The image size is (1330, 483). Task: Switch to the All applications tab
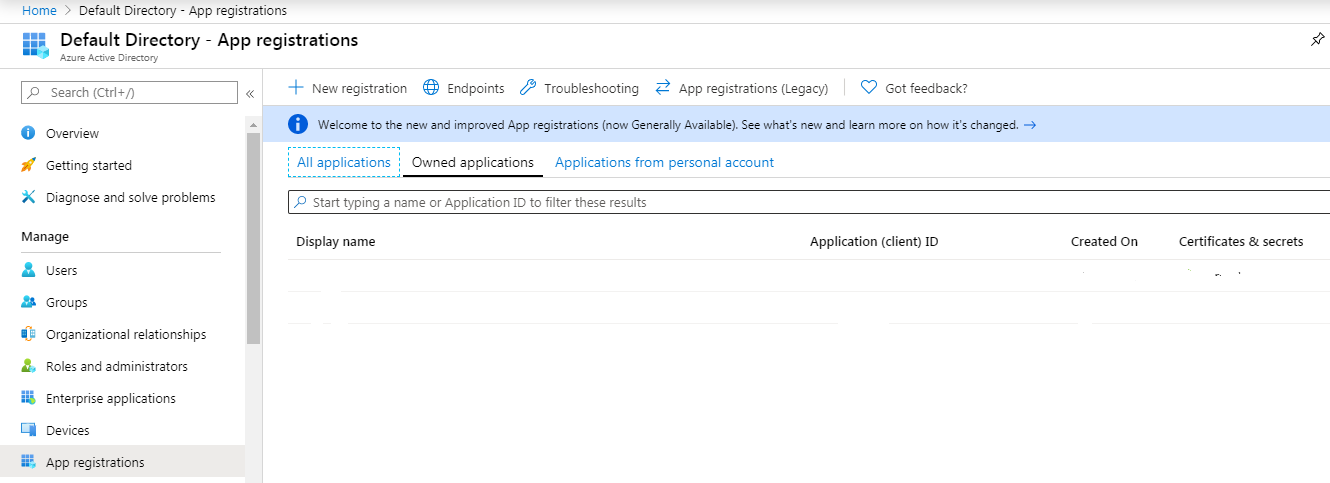pos(344,162)
